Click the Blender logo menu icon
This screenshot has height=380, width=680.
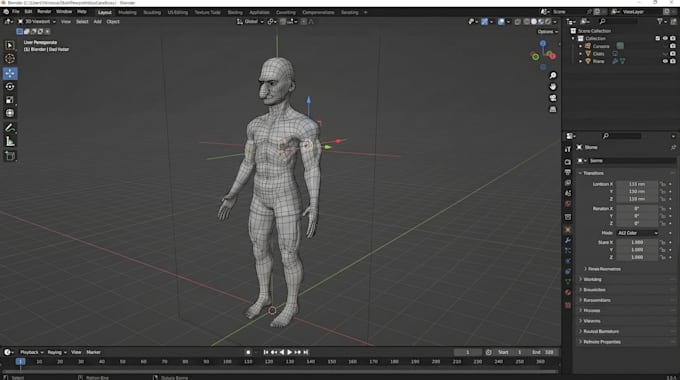click(6, 12)
